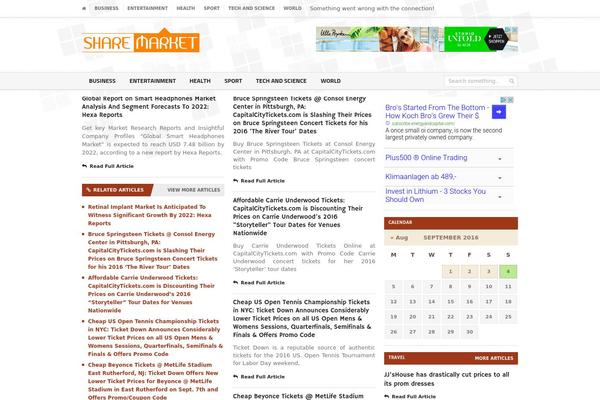The width and height of the screenshot is (600, 400).
Task: Click the Travel section header
Action: pos(397,358)
